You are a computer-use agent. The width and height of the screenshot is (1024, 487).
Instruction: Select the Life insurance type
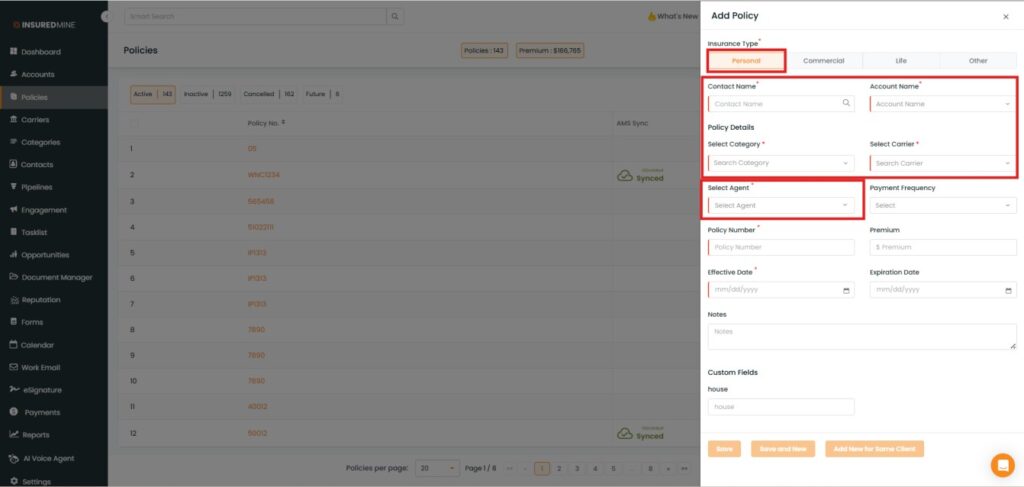point(901,61)
